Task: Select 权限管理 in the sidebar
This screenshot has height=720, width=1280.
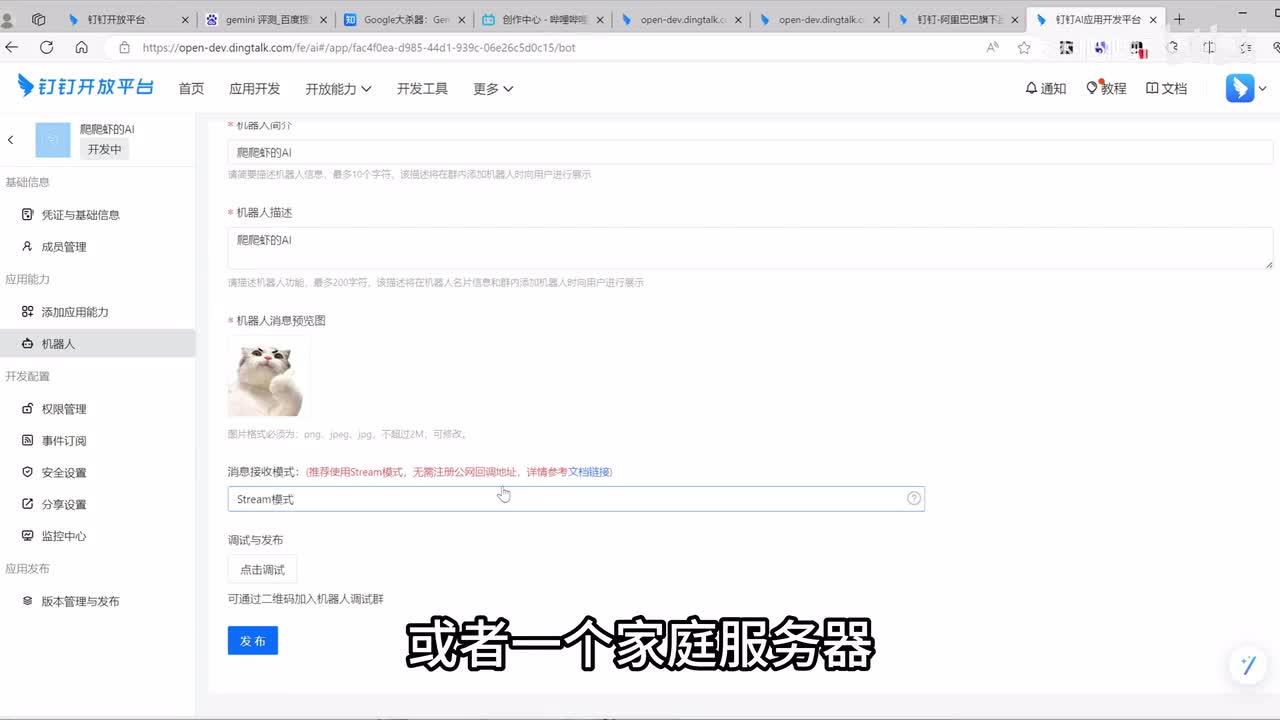Action: pyautogui.click(x=64, y=409)
